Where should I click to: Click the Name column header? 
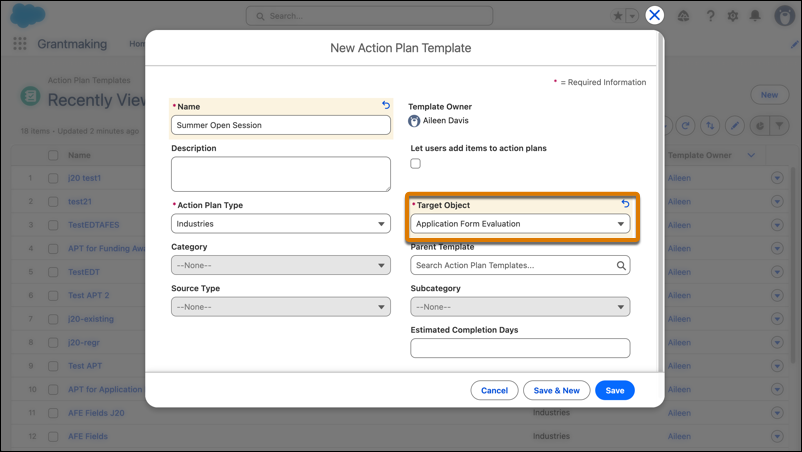(x=79, y=155)
